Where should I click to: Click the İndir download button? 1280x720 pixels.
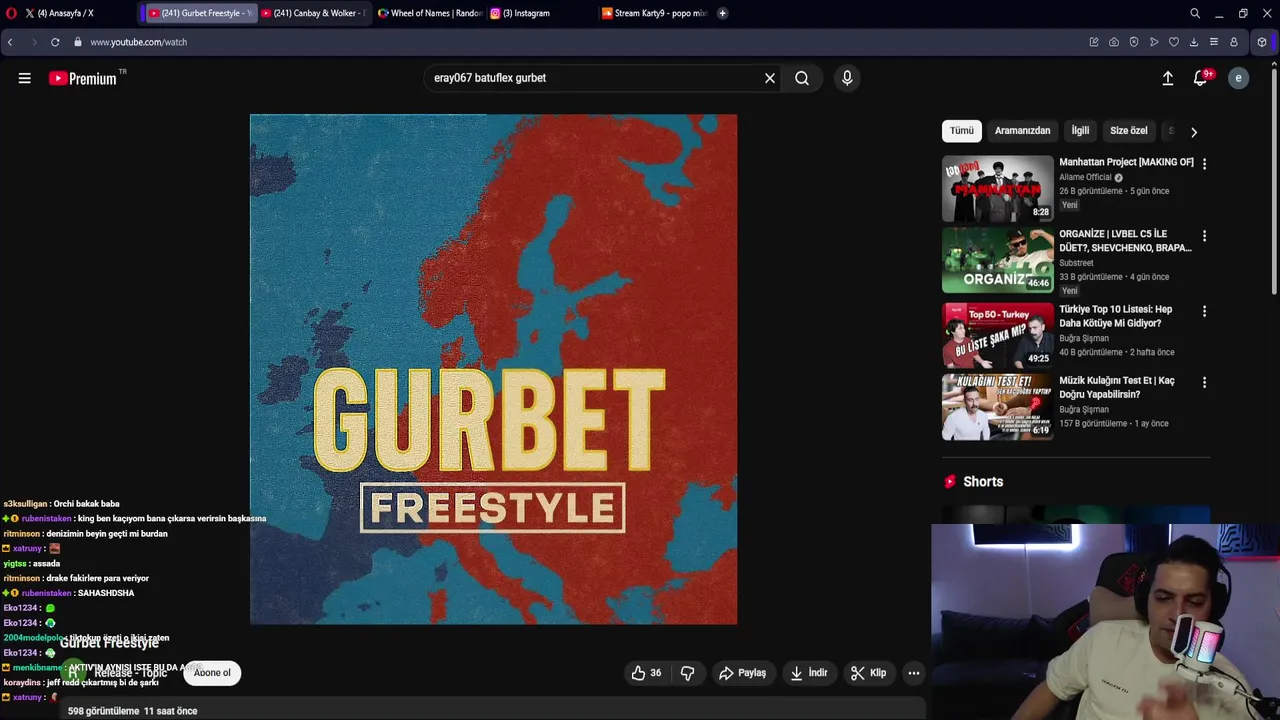[x=809, y=673]
